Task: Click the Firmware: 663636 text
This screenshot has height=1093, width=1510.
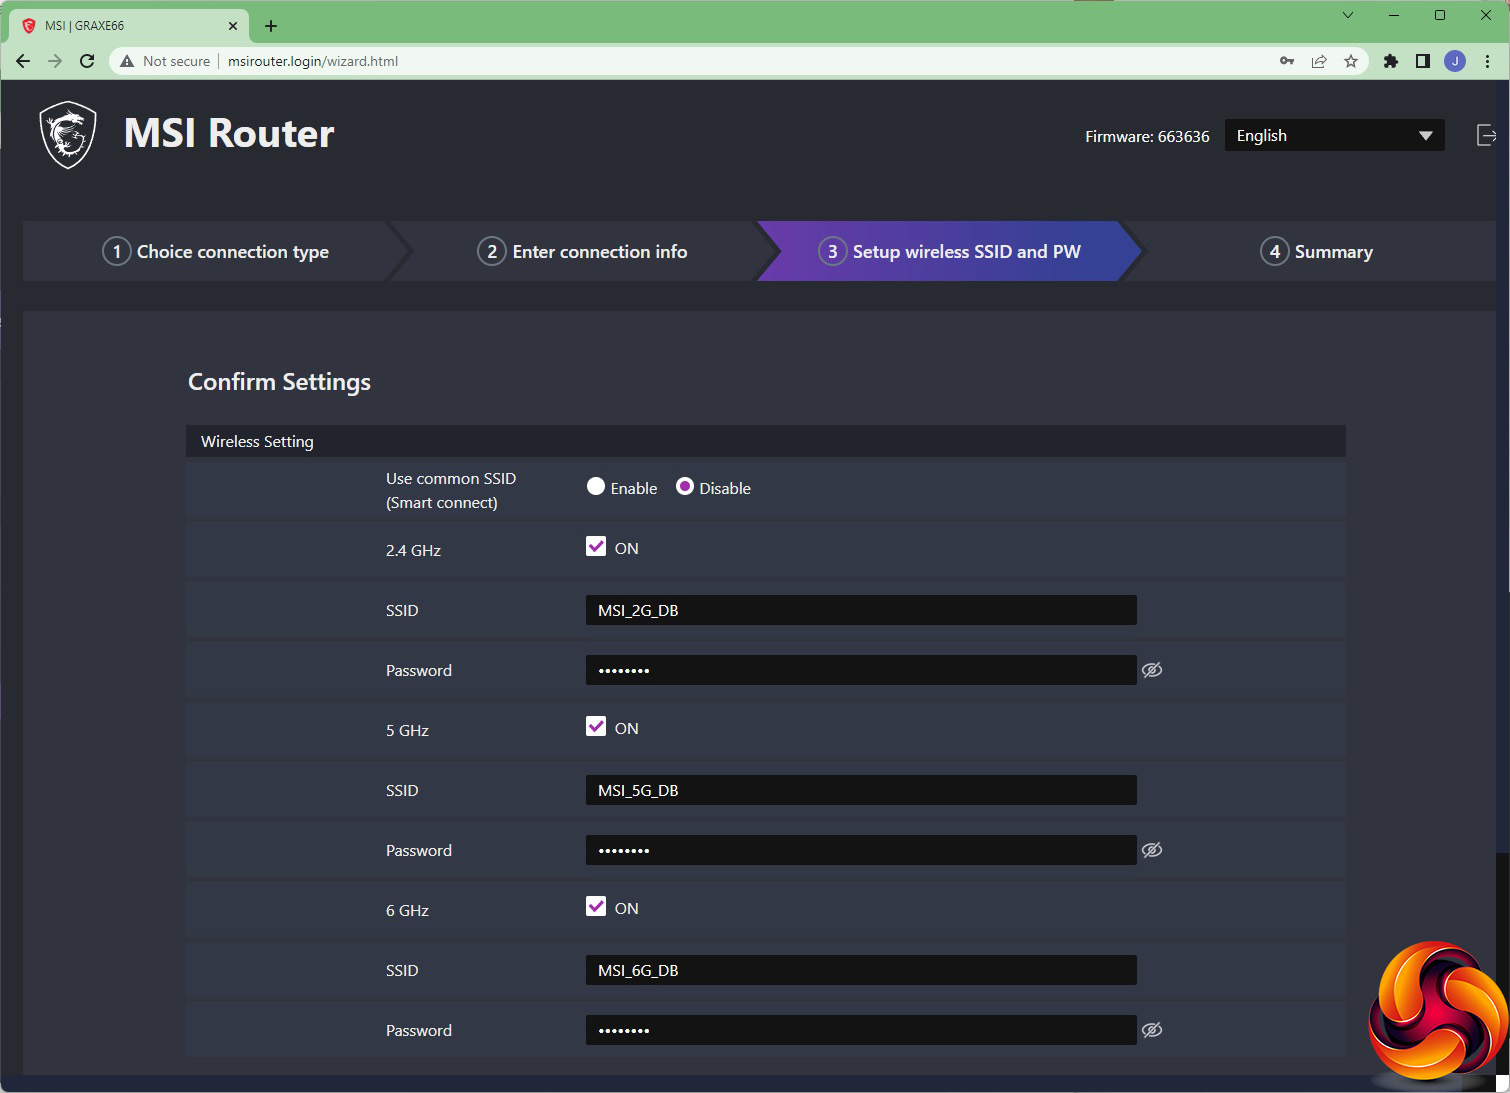Action: coord(1147,136)
